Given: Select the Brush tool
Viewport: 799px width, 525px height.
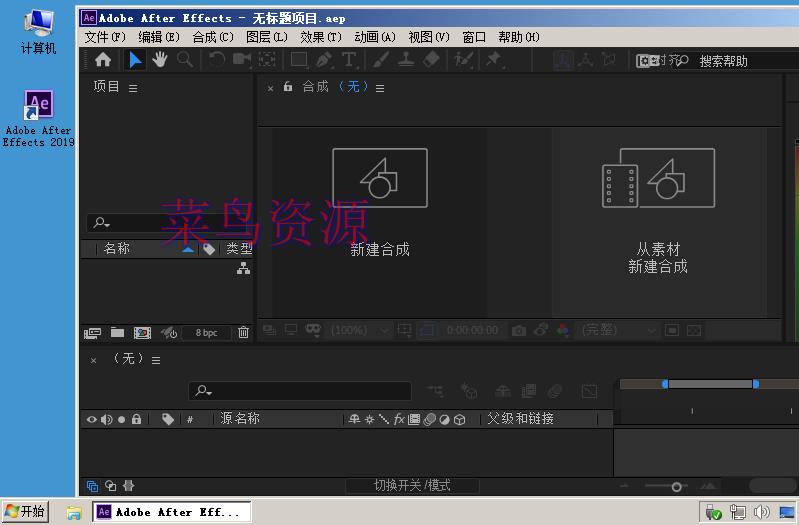Looking at the screenshot, I should (x=380, y=60).
